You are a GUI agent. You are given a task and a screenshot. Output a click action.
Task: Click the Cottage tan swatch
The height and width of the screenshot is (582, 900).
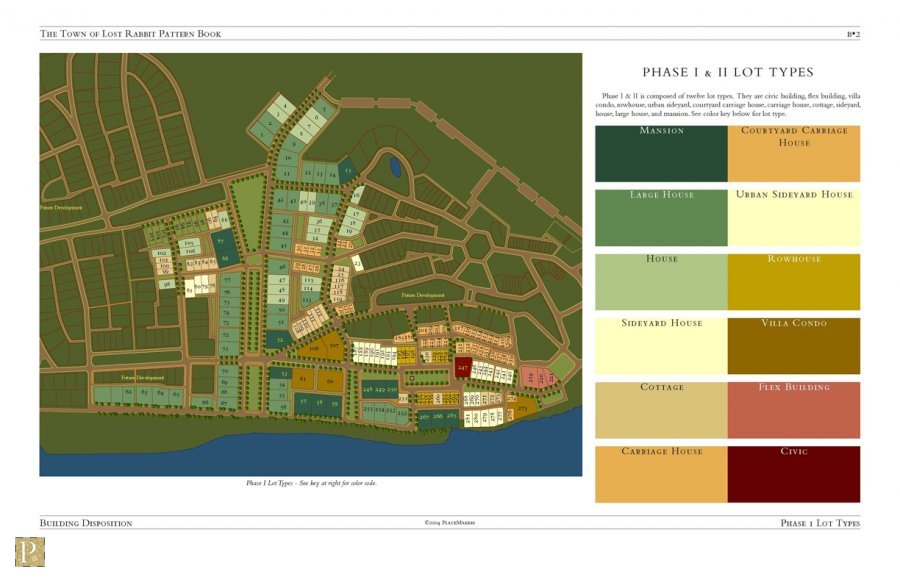pos(661,409)
